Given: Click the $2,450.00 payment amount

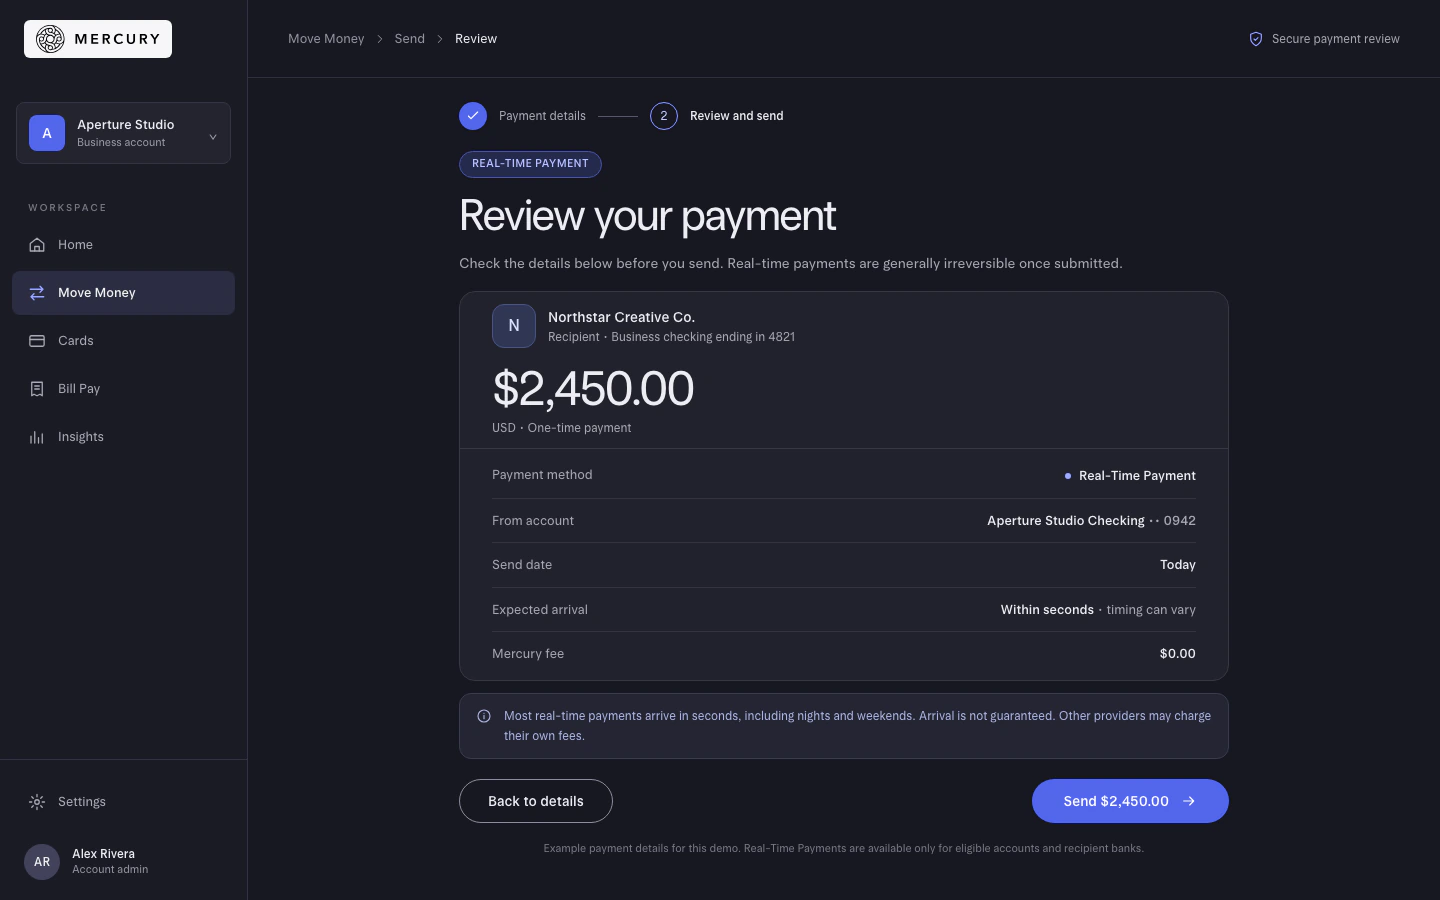Looking at the screenshot, I should coord(593,389).
